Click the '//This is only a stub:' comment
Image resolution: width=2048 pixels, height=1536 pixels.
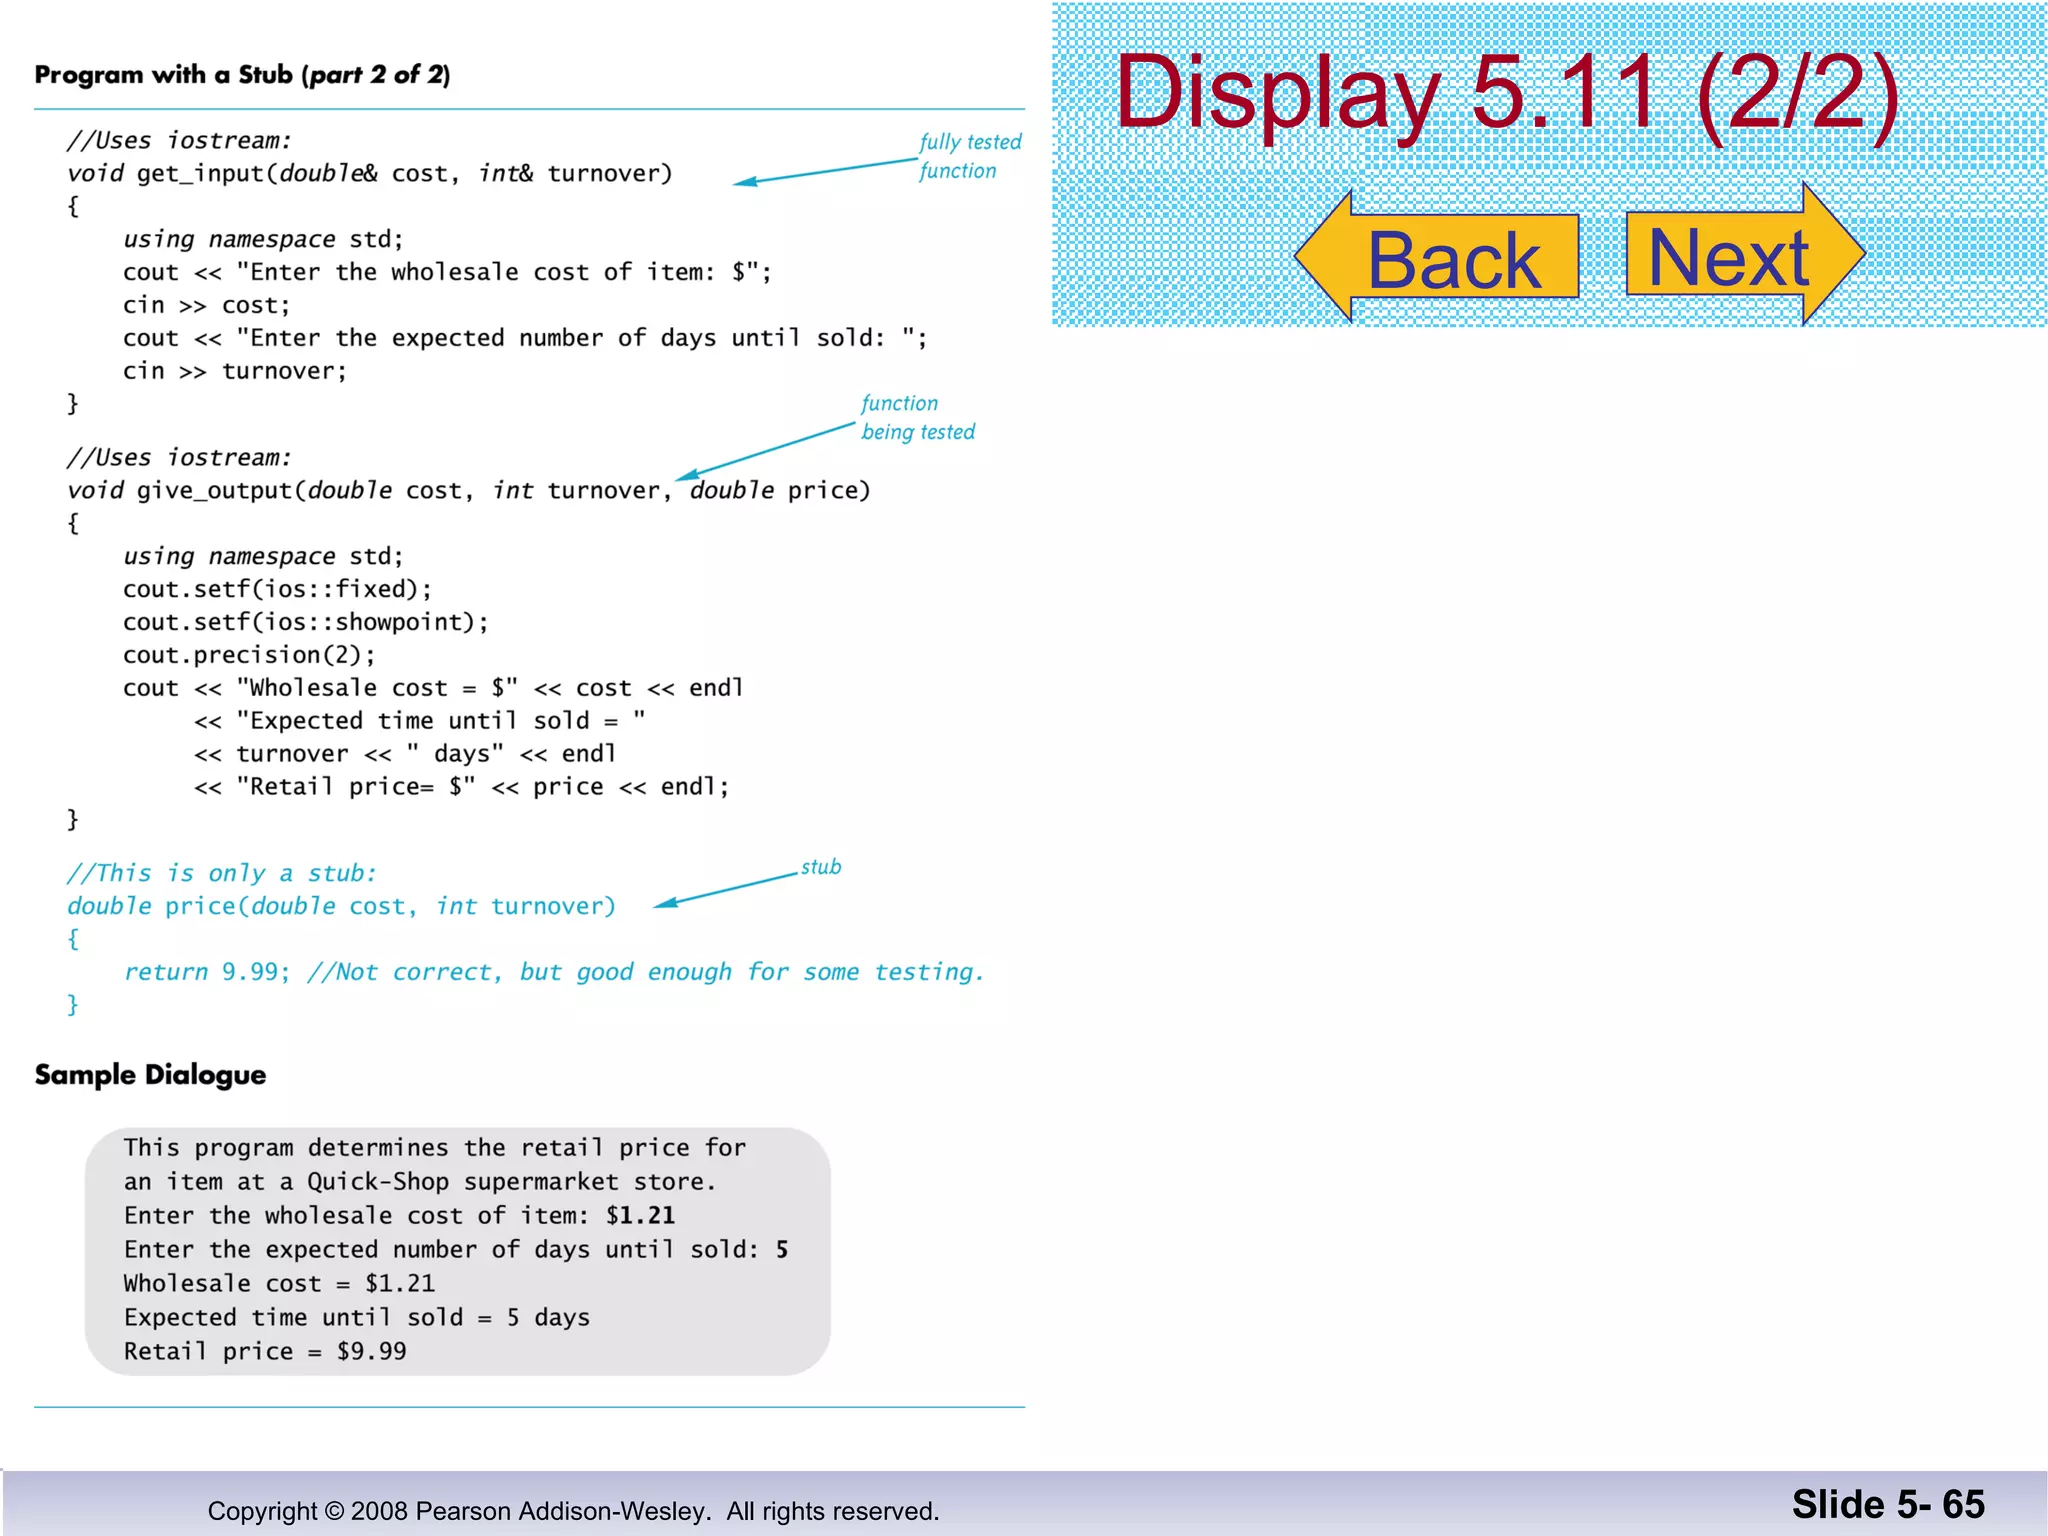(x=221, y=873)
